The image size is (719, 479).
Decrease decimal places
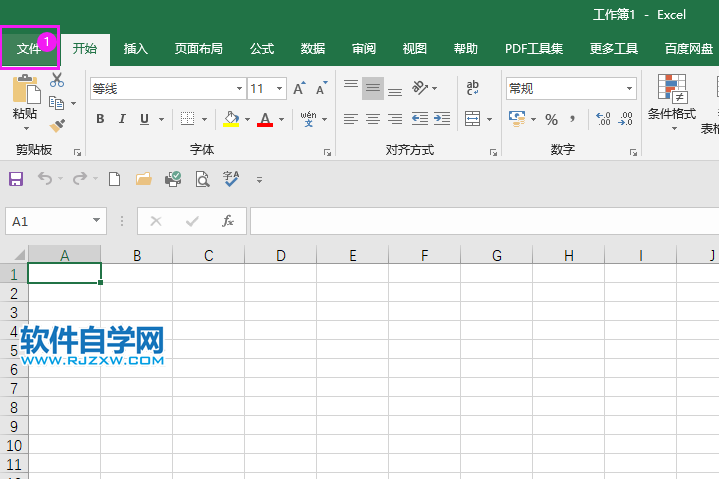coord(625,119)
